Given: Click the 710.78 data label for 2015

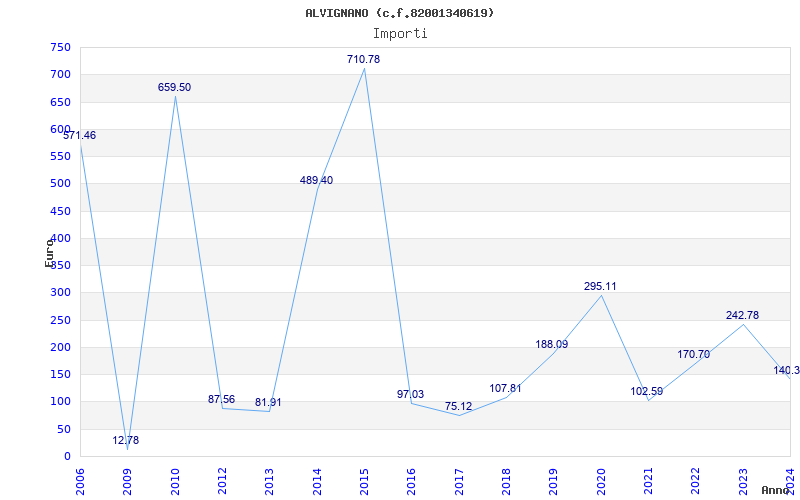Looking at the screenshot, I should [363, 59].
